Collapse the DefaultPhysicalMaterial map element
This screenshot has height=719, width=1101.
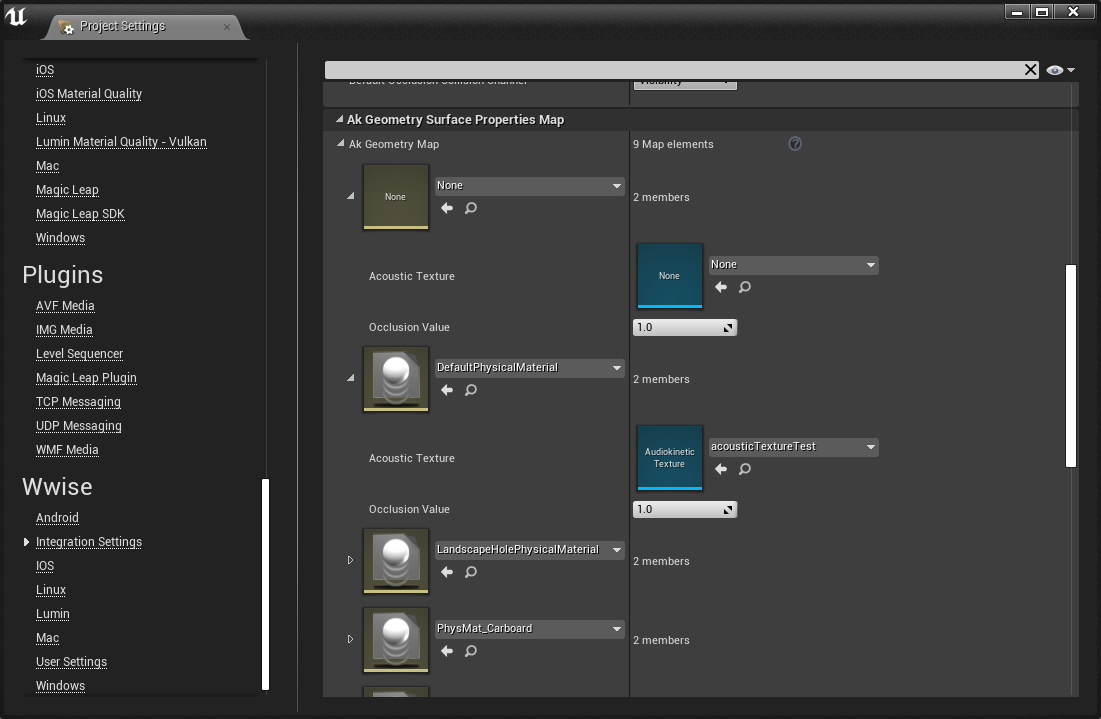350,378
